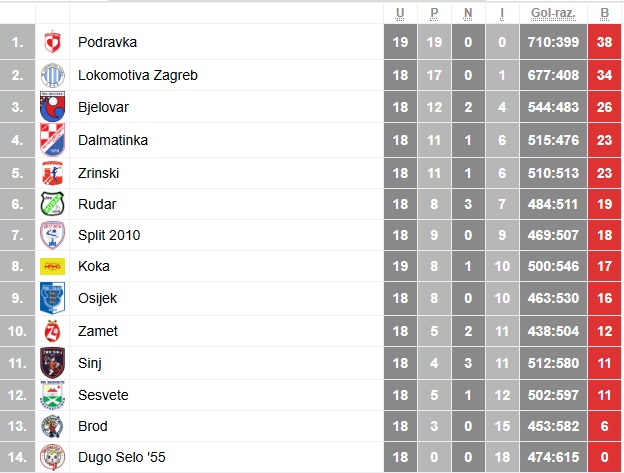Open the Sinj team link
The image size is (624, 473).
coord(90,363)
